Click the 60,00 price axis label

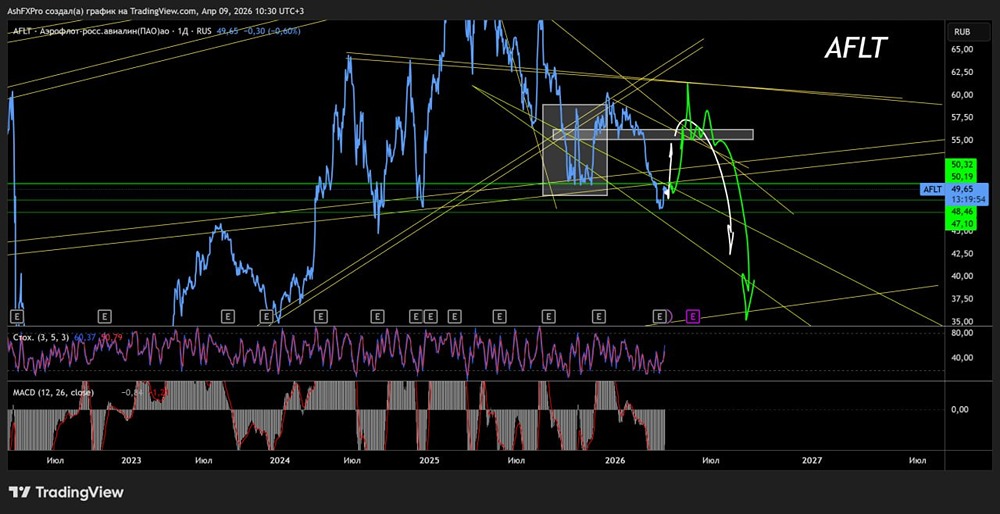962,94
